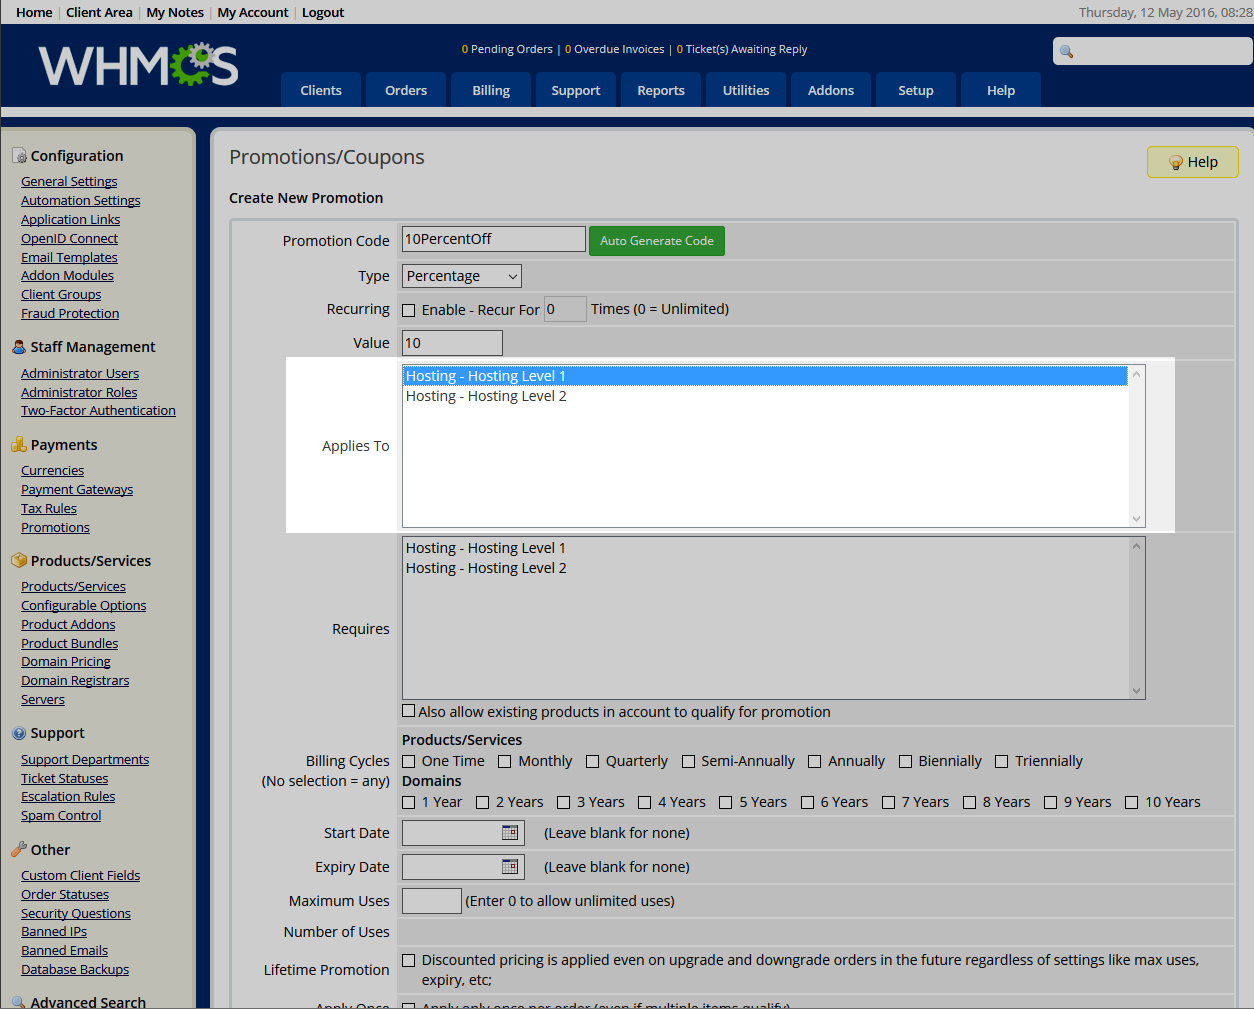Enable the Lifetime Promotion checkbox
Viewport: 1254px width, 1009px height.
pyautogui.click(x=409, y=960)
